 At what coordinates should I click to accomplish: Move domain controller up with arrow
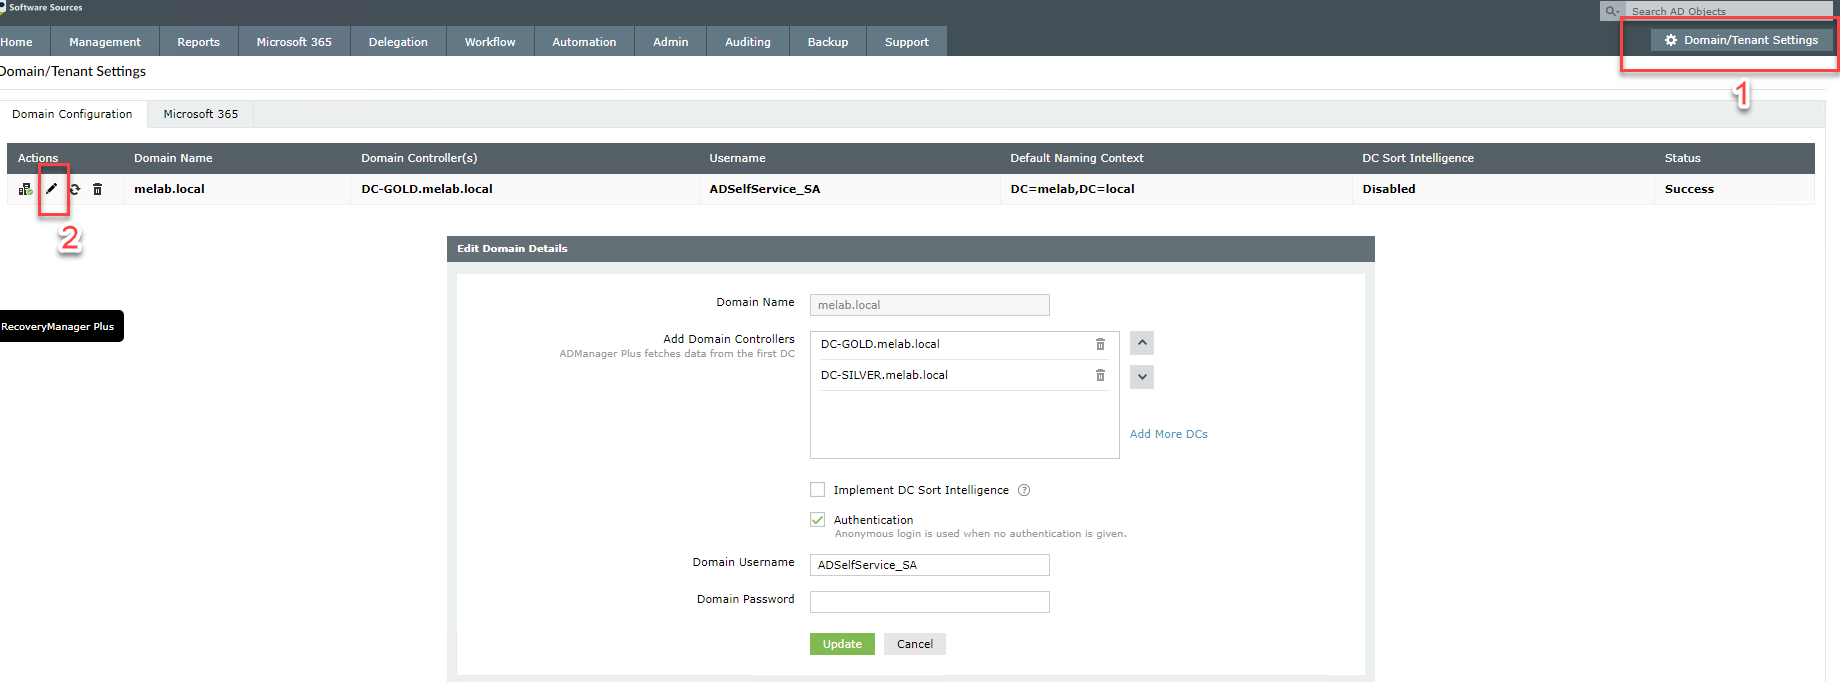pyautogui.click(x=1142, y=343)
